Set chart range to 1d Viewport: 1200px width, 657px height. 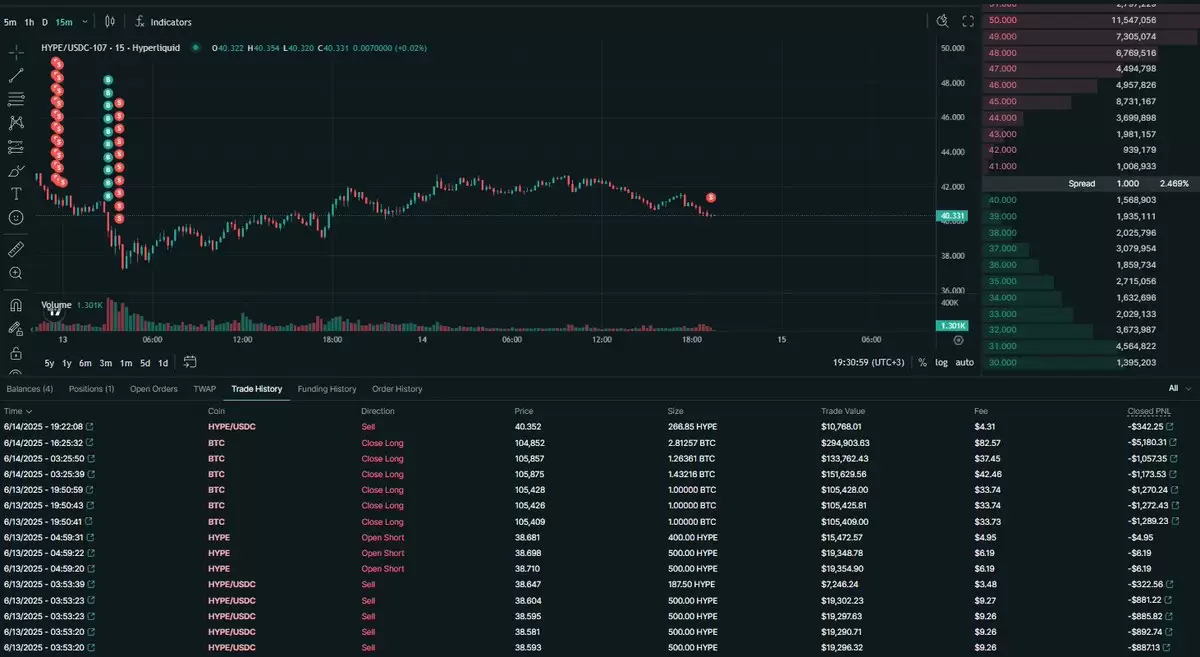pos(164,362)
